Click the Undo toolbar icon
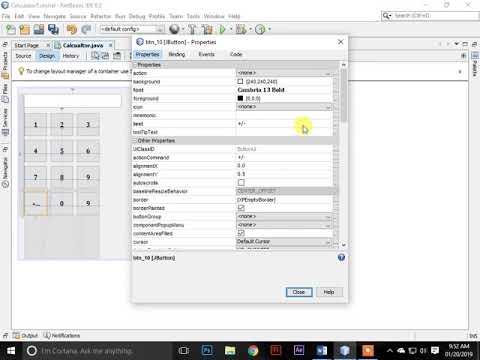Viewport: 480px width, 360px height. [71, 30]
